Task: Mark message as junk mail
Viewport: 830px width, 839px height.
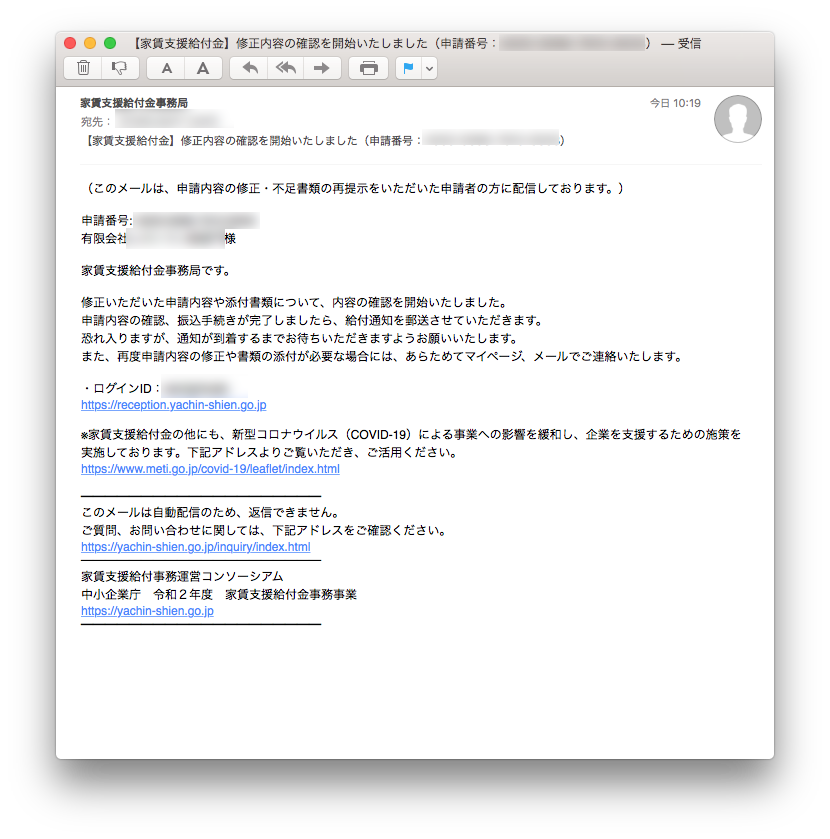Action: tap(119, 68)
